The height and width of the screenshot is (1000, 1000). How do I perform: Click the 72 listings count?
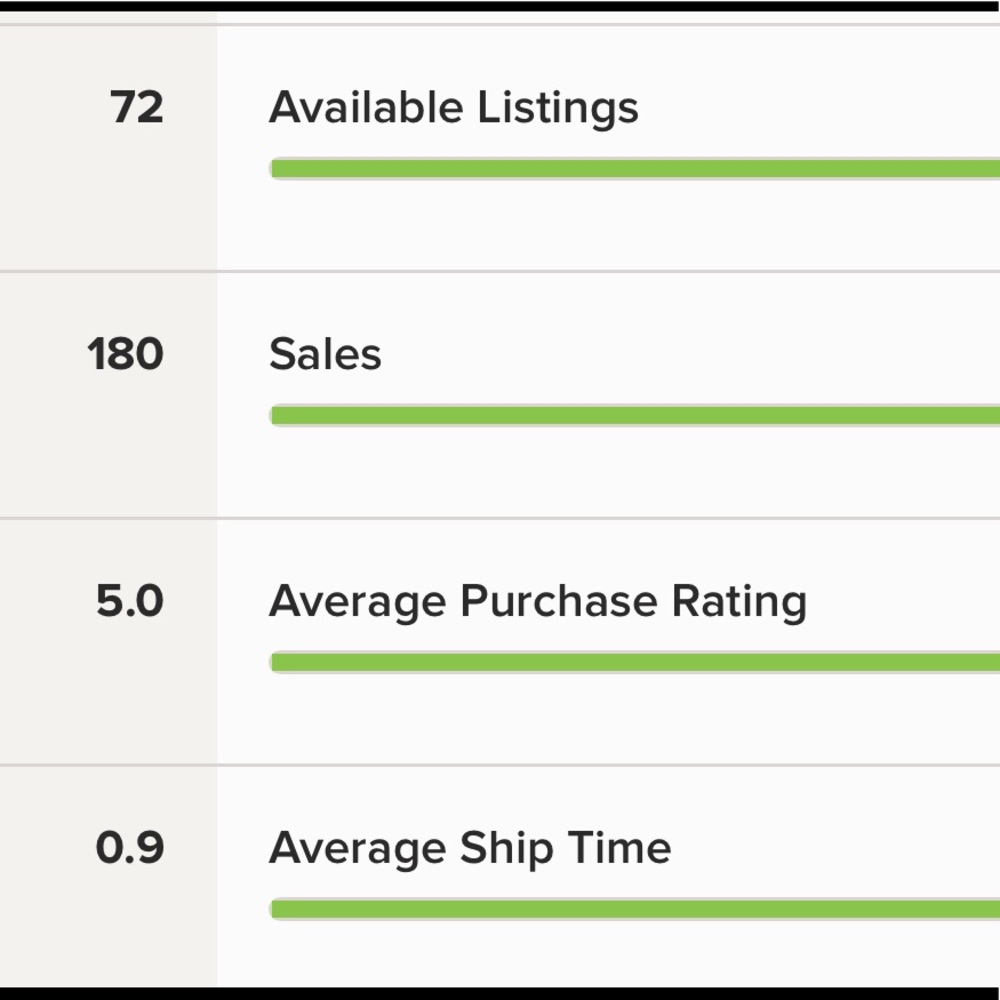pyautogui.click(x=137, y=108)
